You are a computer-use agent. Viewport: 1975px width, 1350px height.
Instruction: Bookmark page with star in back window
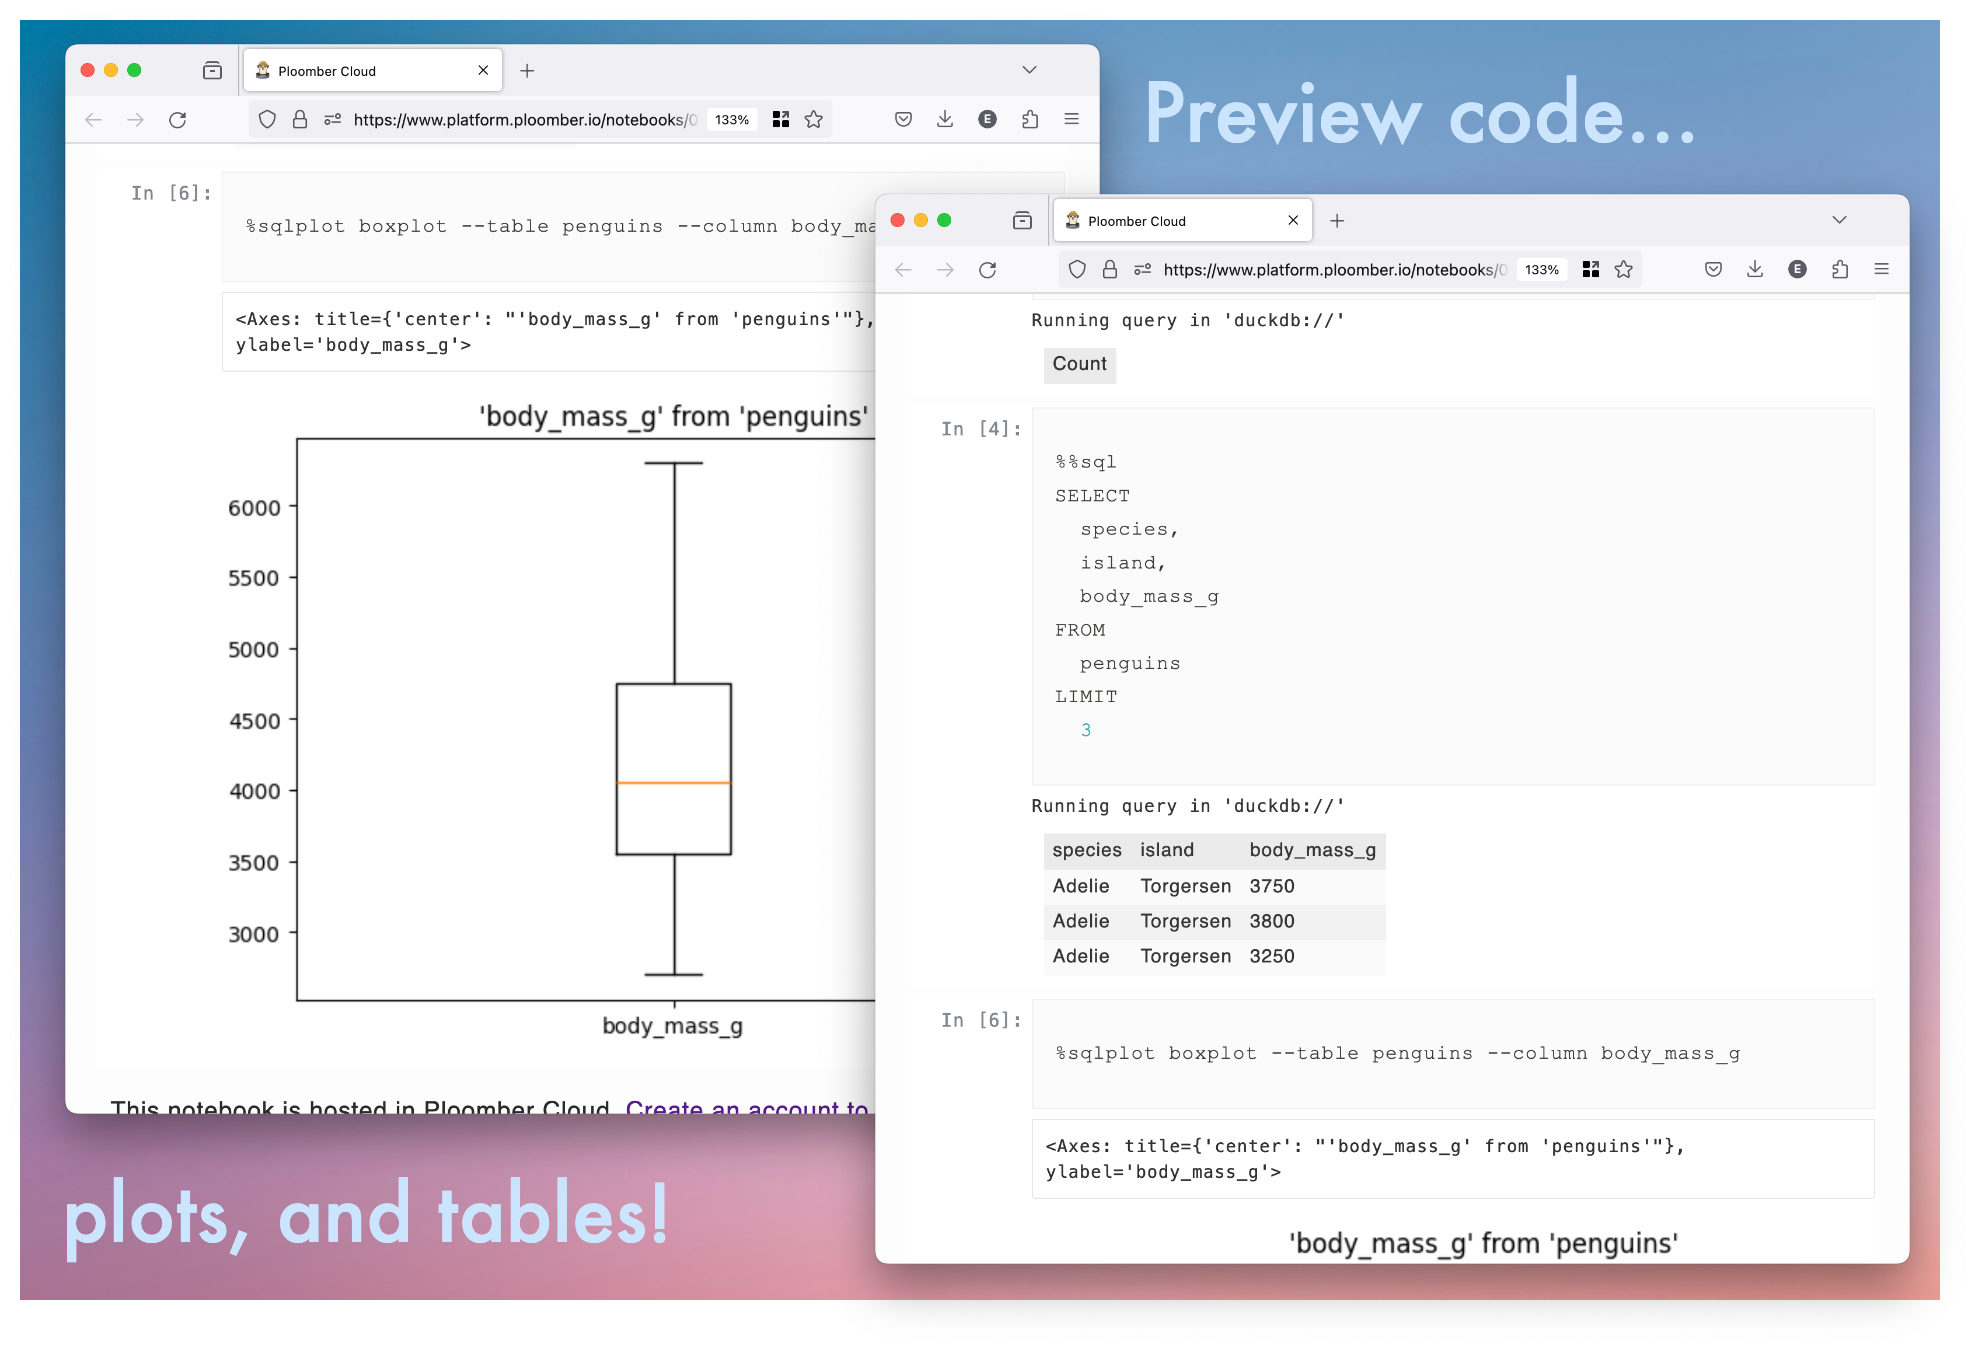point(814,120)
